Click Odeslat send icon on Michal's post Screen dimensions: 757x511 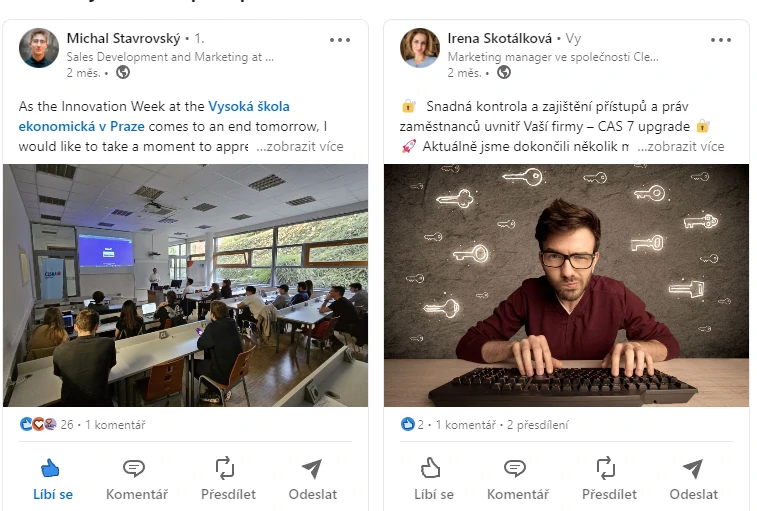pos(311,468)
